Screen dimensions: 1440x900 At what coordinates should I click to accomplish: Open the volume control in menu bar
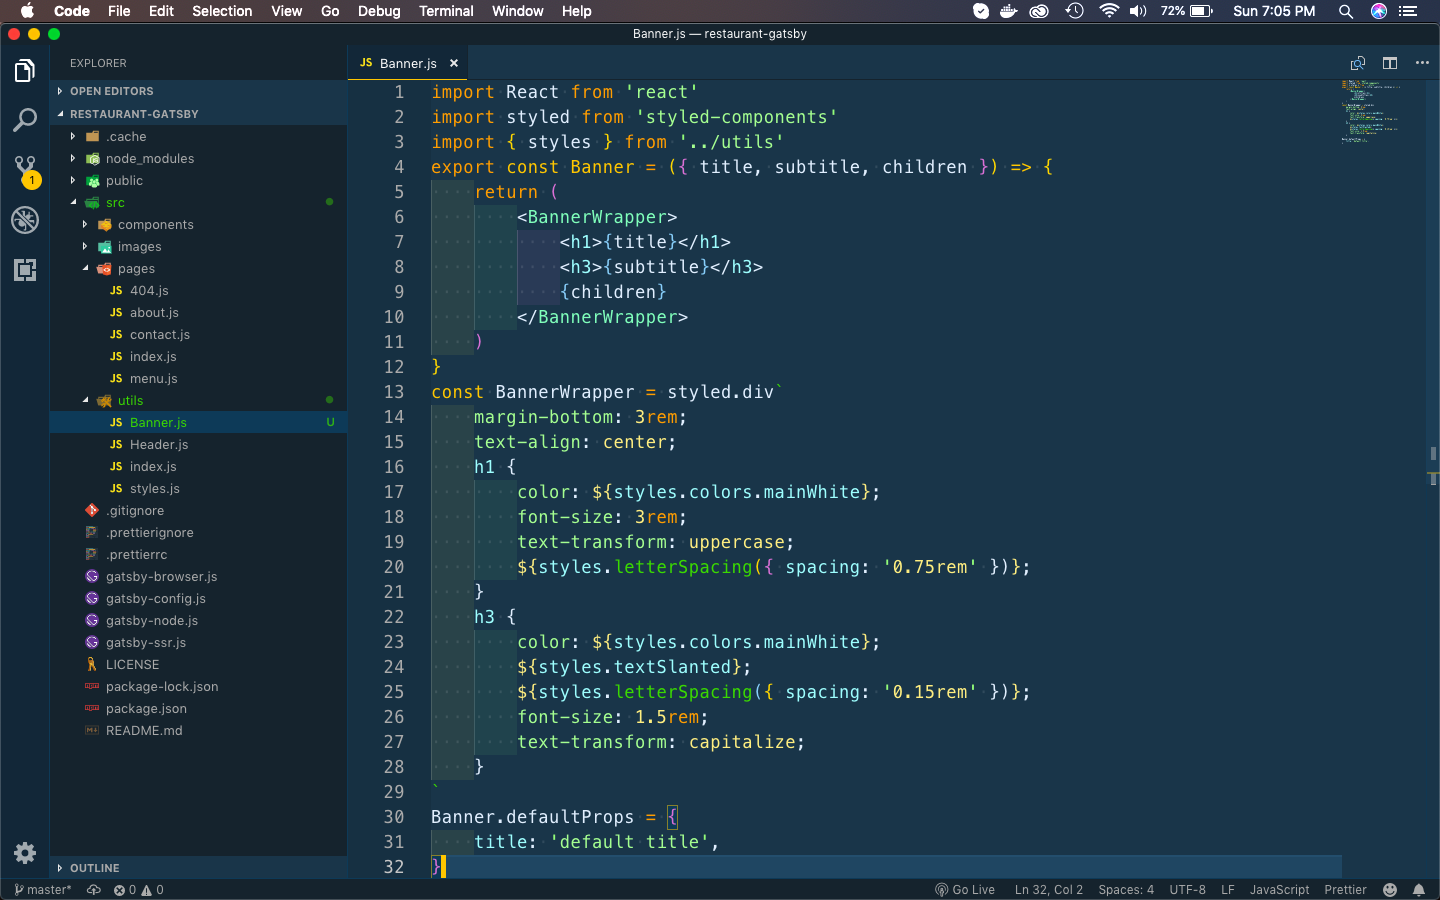(1138, 11)
